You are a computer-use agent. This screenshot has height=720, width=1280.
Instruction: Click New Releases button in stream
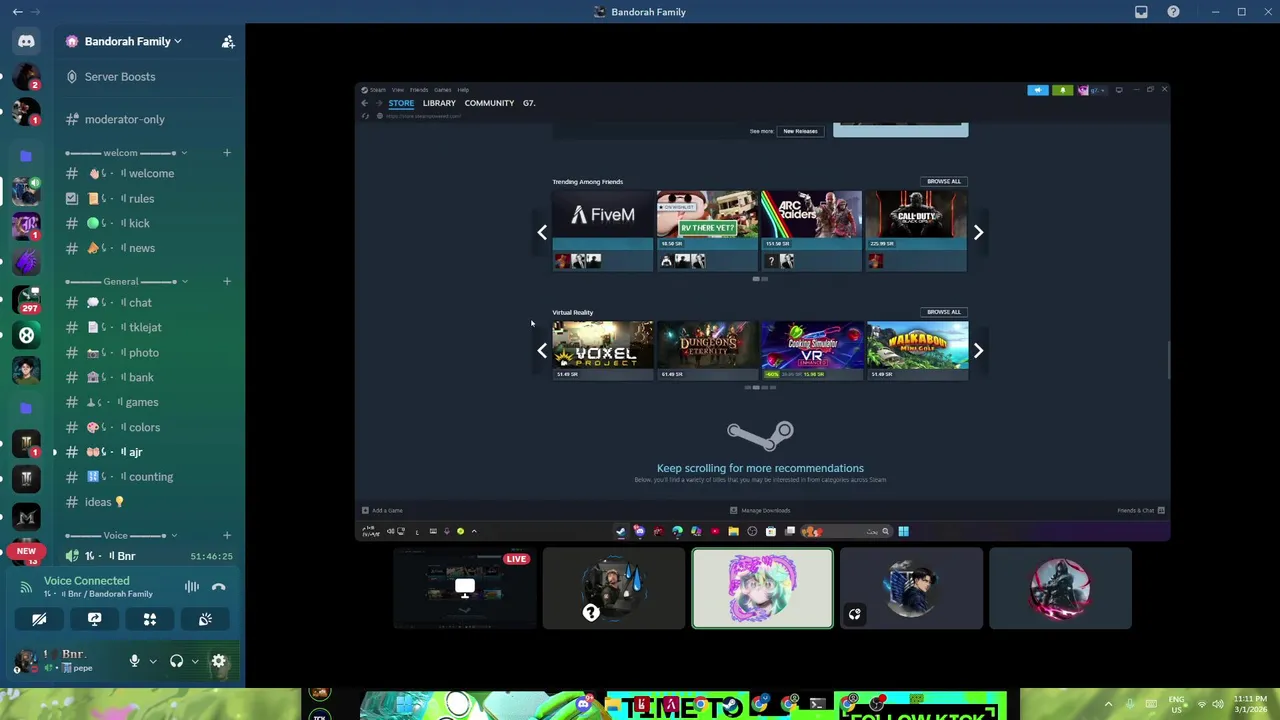click(800, 131)
